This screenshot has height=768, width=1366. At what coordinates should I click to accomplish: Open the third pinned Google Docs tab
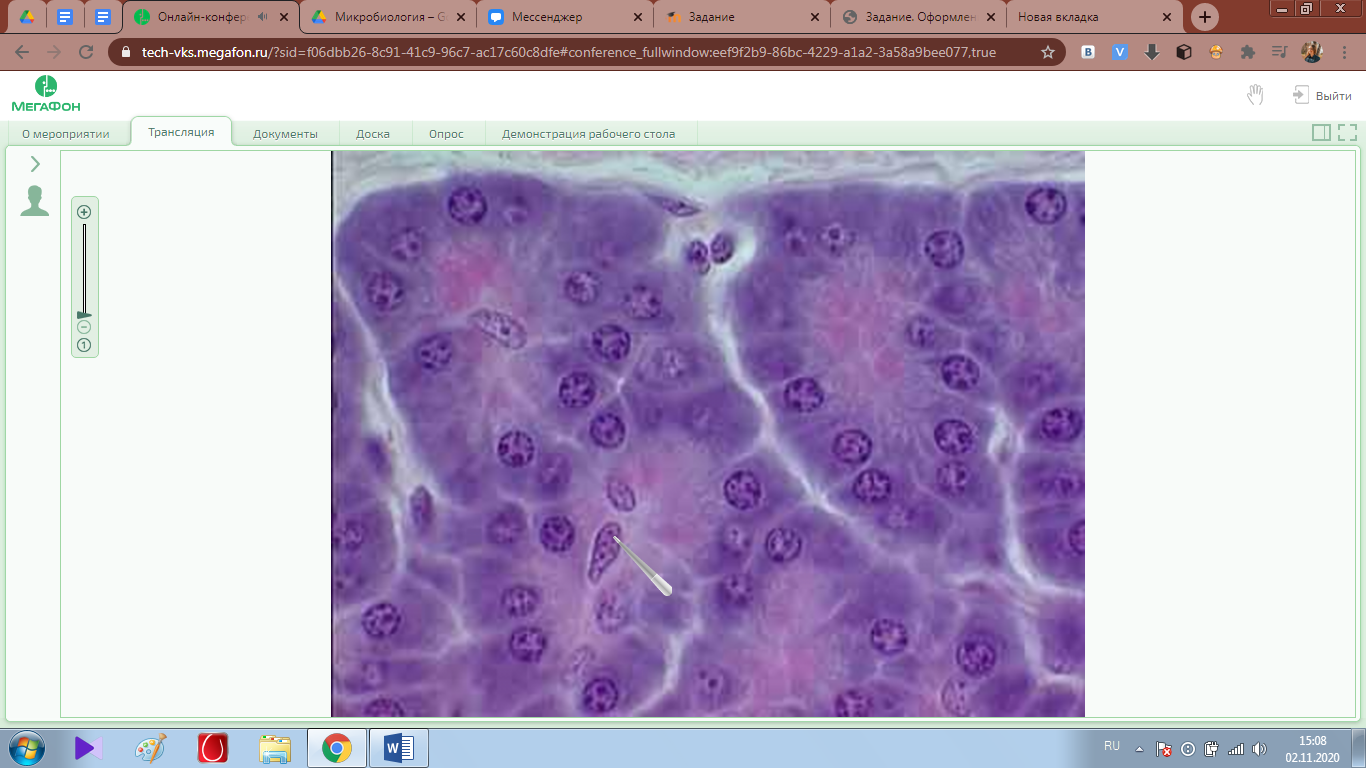[x=102, y=17]
